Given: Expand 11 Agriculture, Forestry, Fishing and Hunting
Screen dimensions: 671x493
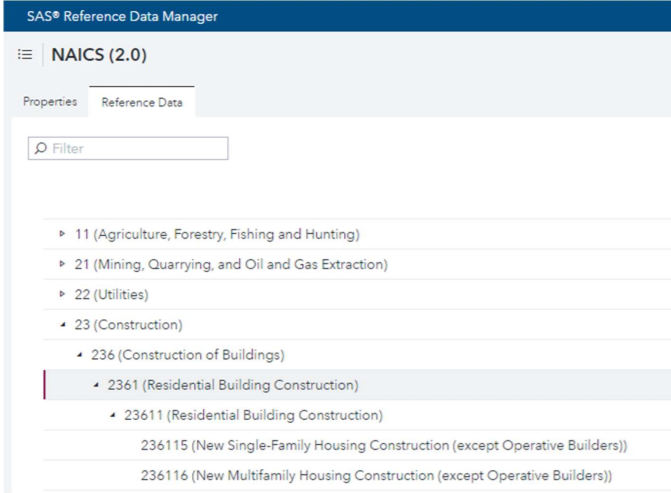Looking at the screenshot, I should coord(62,234).
